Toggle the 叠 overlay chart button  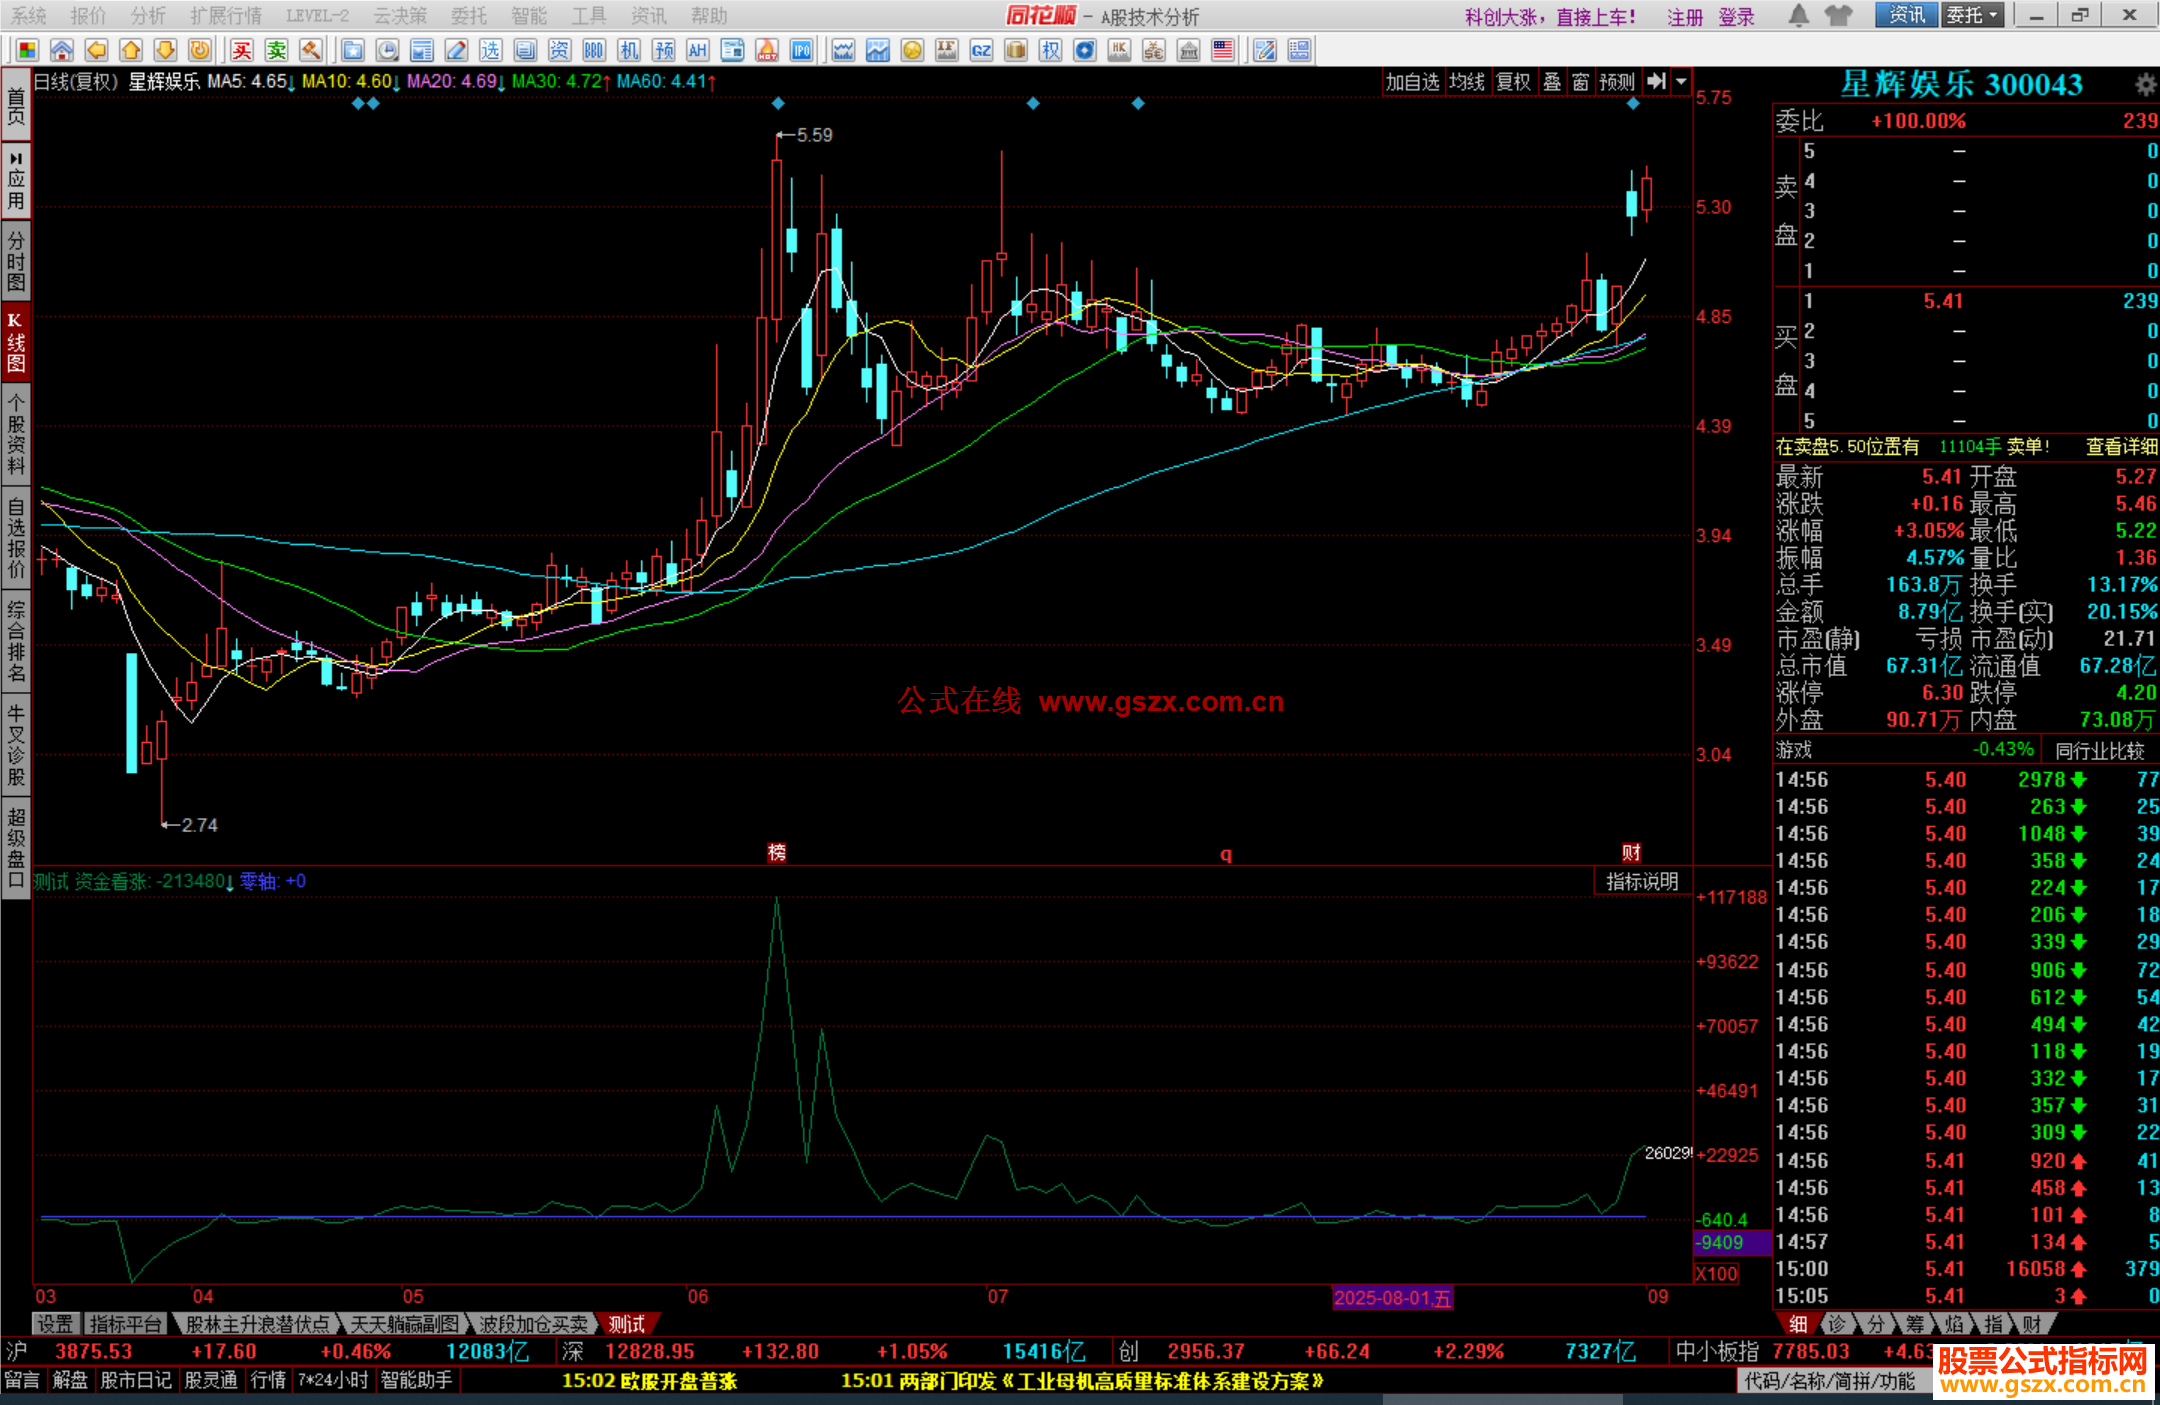click(1551, 82)
